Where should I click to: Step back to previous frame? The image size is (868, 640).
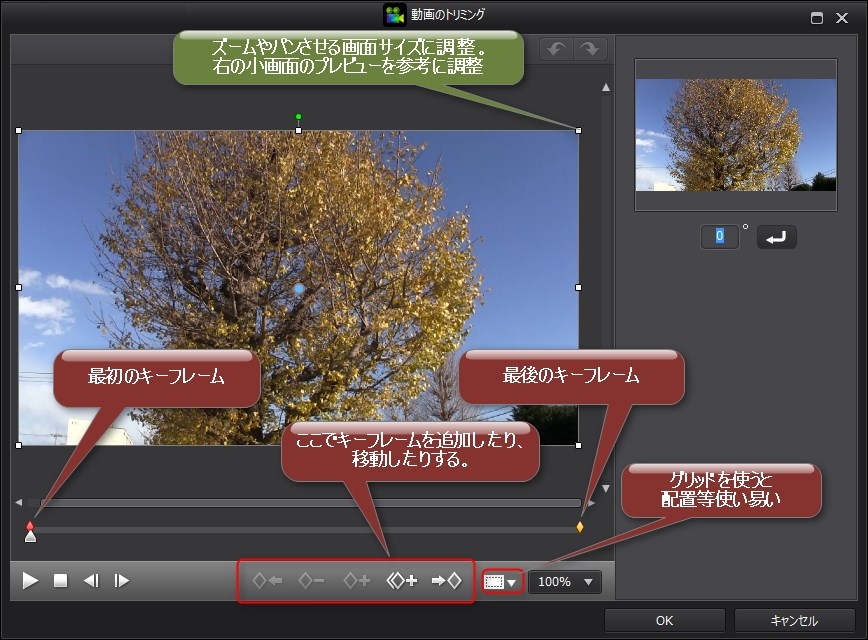tap(91, 581)
